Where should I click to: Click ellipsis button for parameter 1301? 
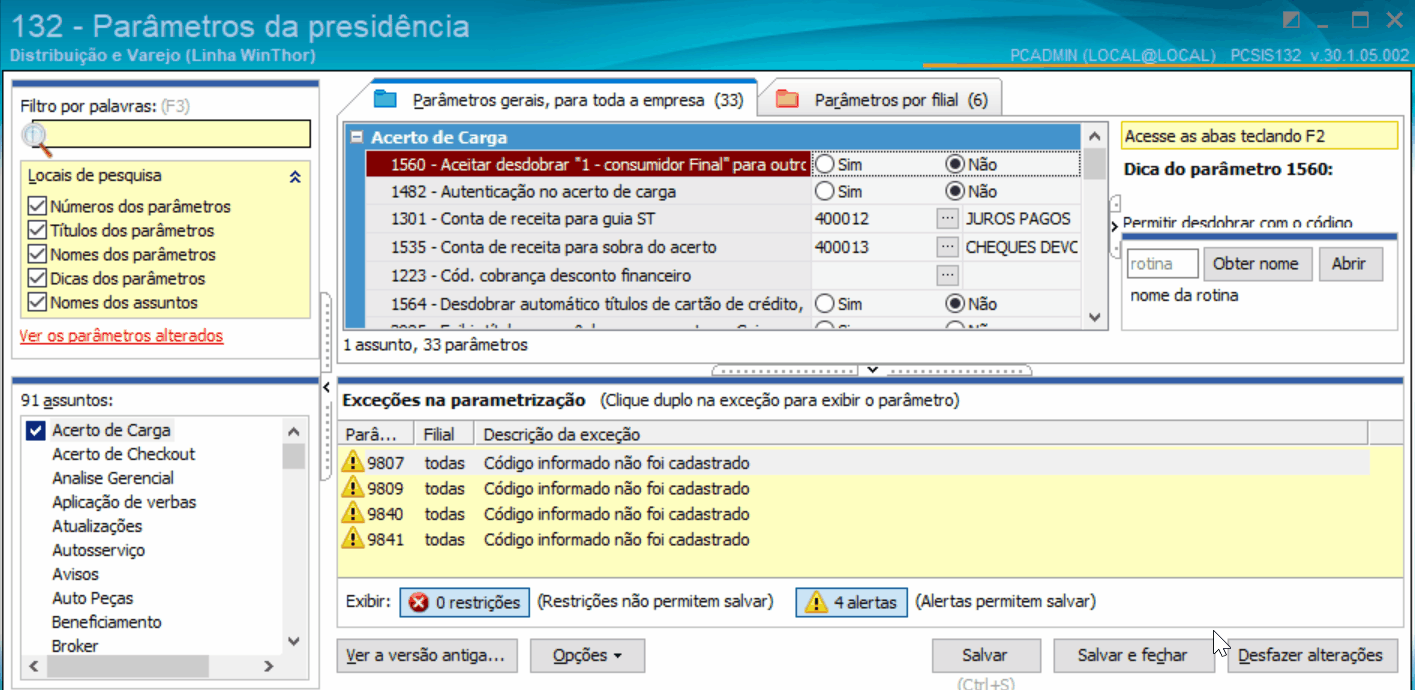(x=947, y=219)
